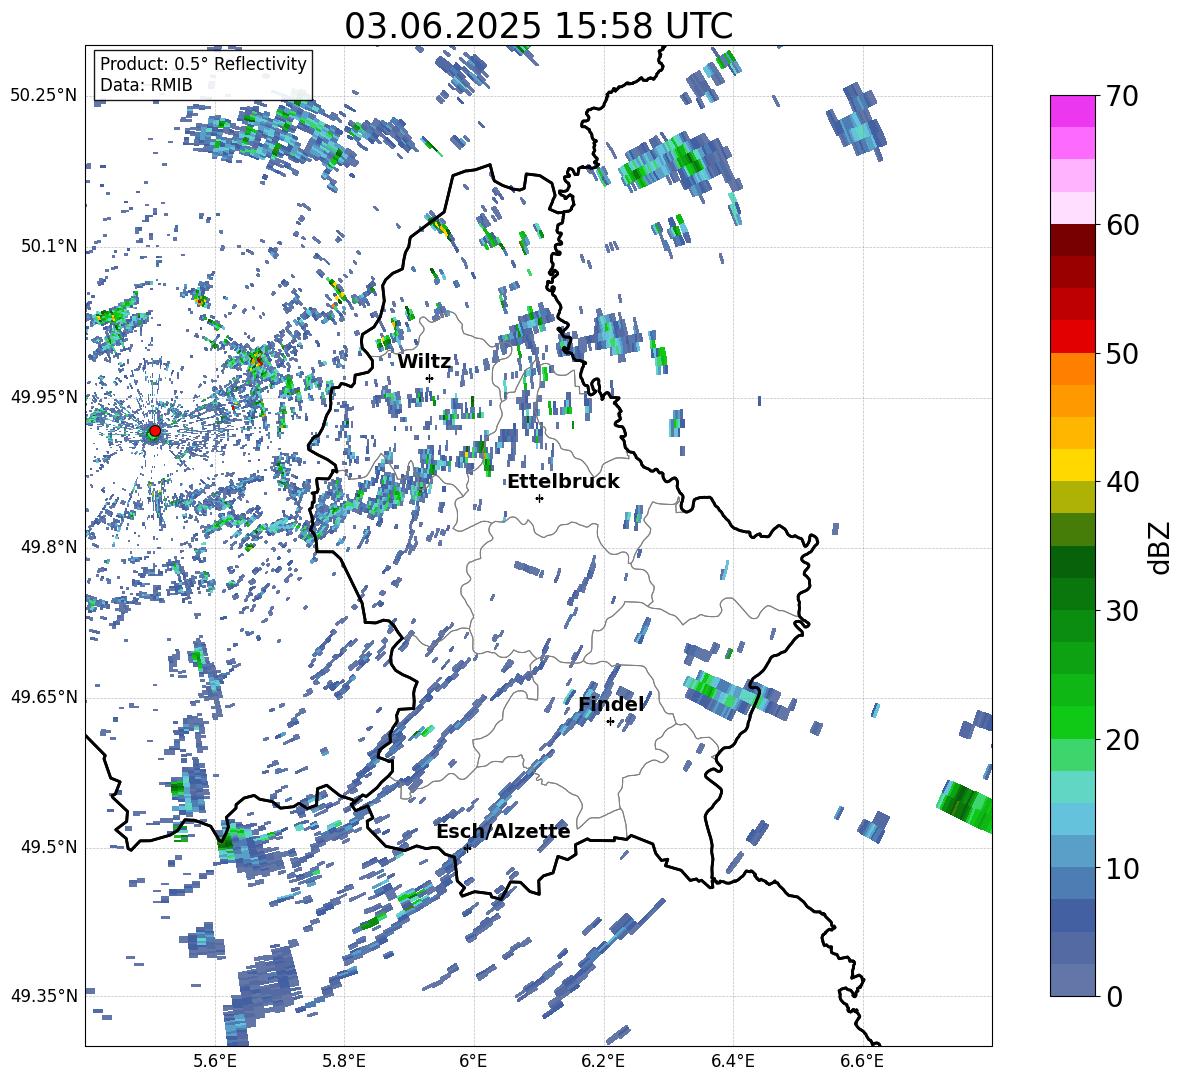Click the Wiltz city label
This screenshot has height=1081, width=1184.
424,362
